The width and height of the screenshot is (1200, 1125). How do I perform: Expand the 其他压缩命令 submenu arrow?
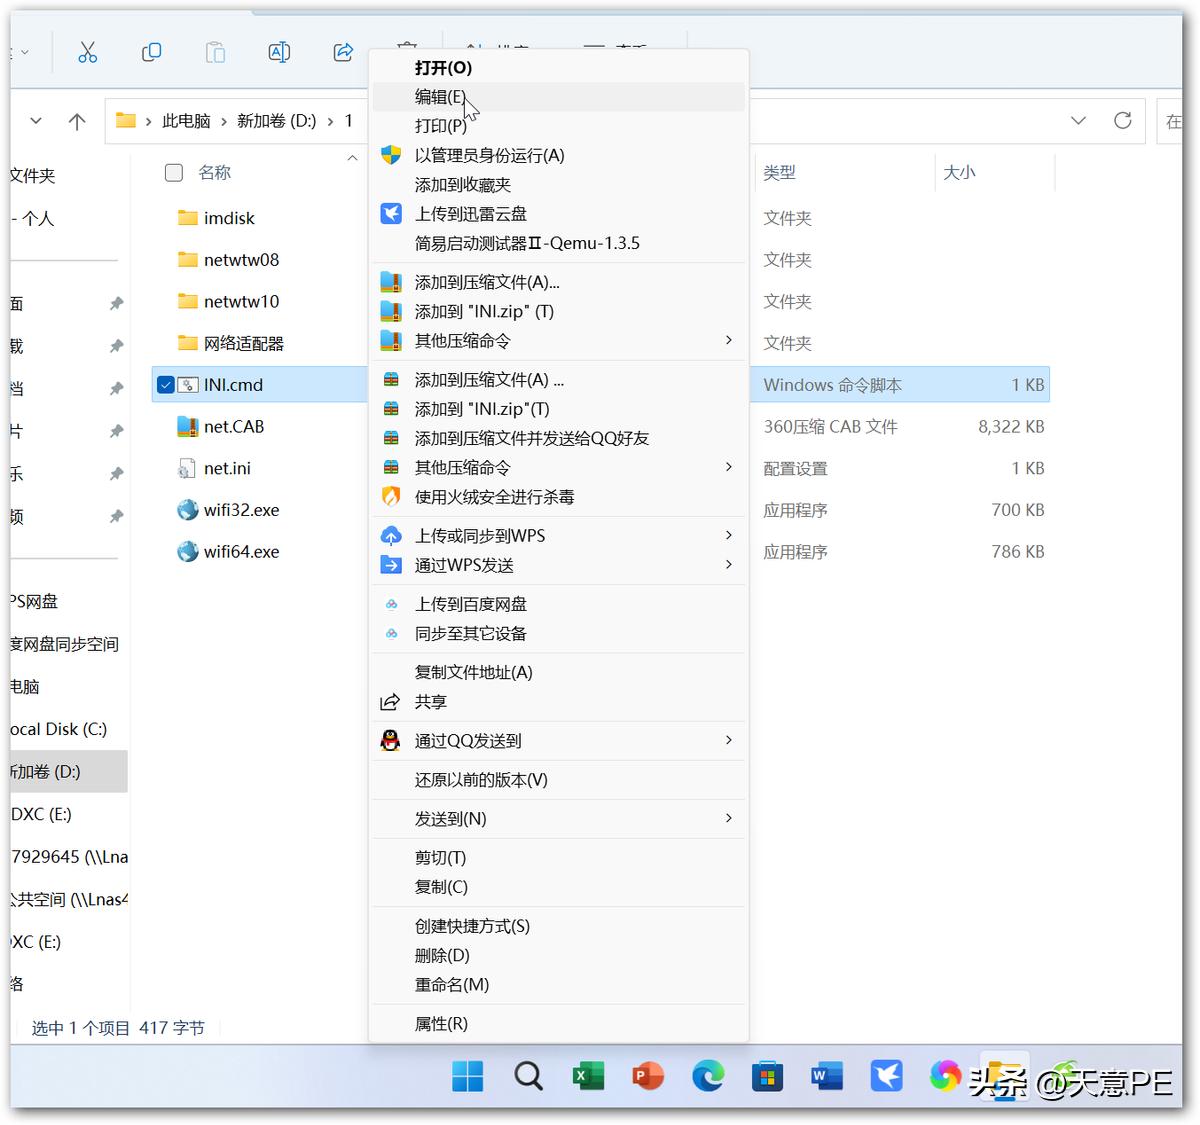pyautogui.click(x=729, y=340)
